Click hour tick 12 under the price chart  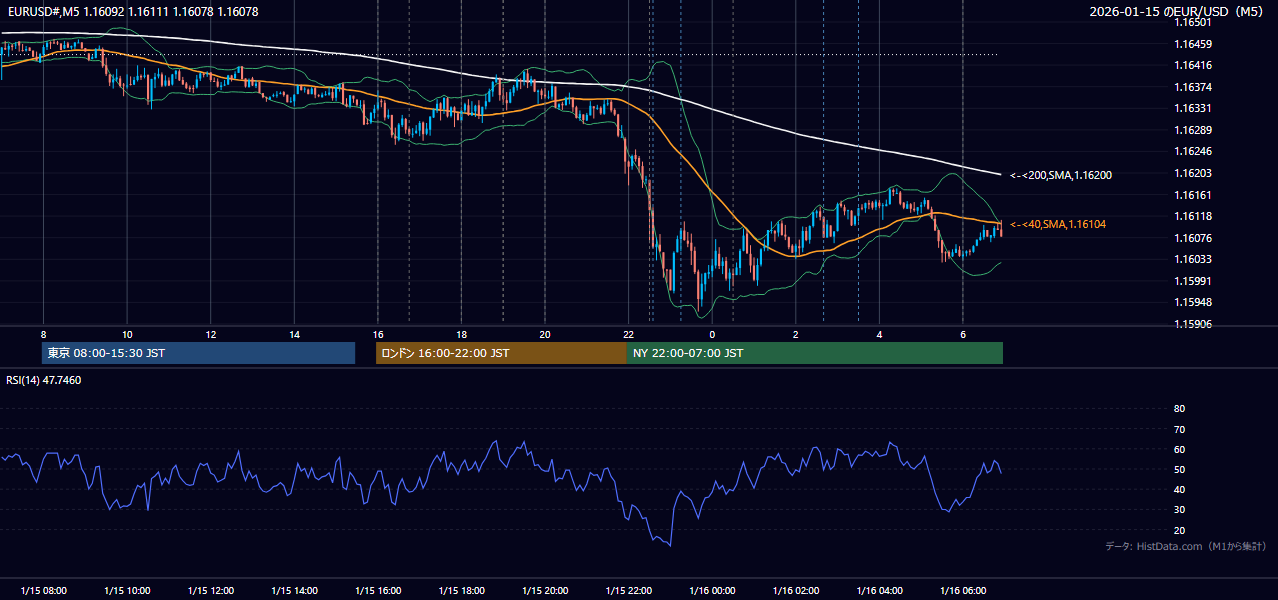click(210, 334)
